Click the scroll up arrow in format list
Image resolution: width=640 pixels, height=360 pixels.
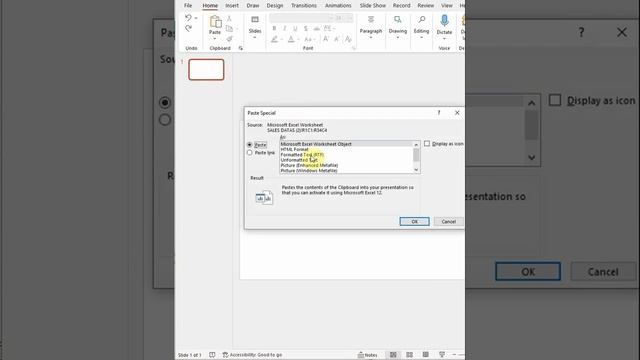pyautogui.click(x=416, y=144)
